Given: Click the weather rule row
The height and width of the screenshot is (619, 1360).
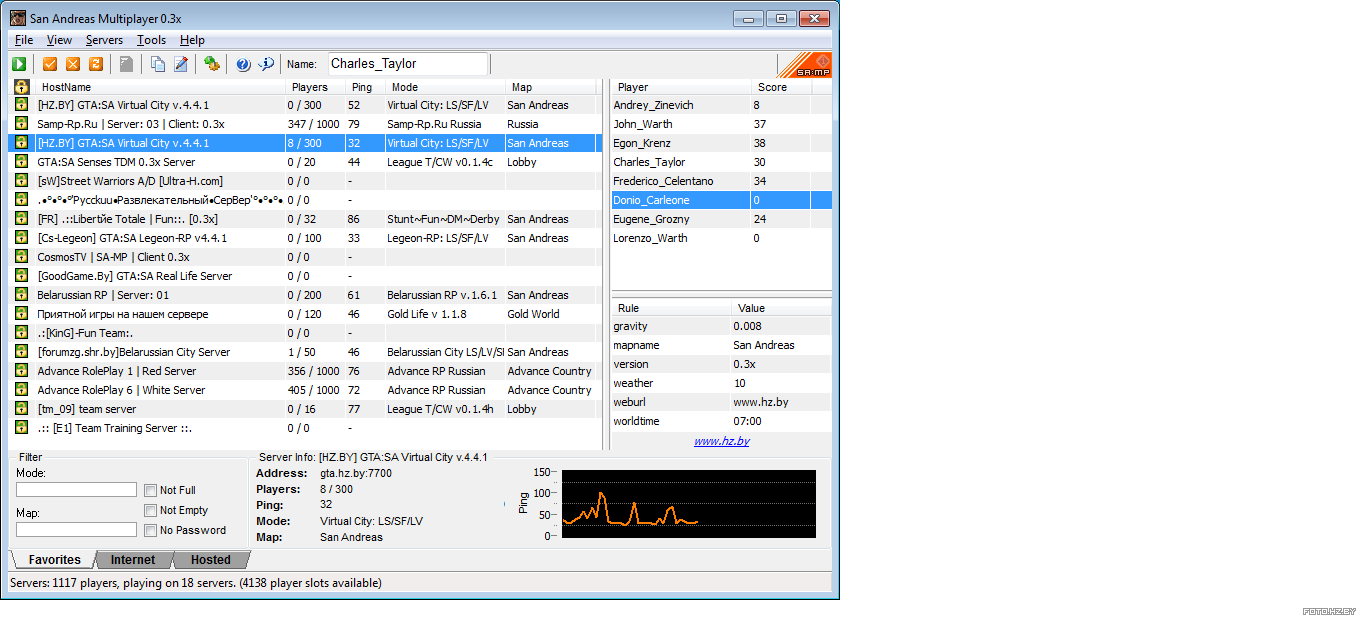Looking at the screenshot, I should tap(721, 383).
